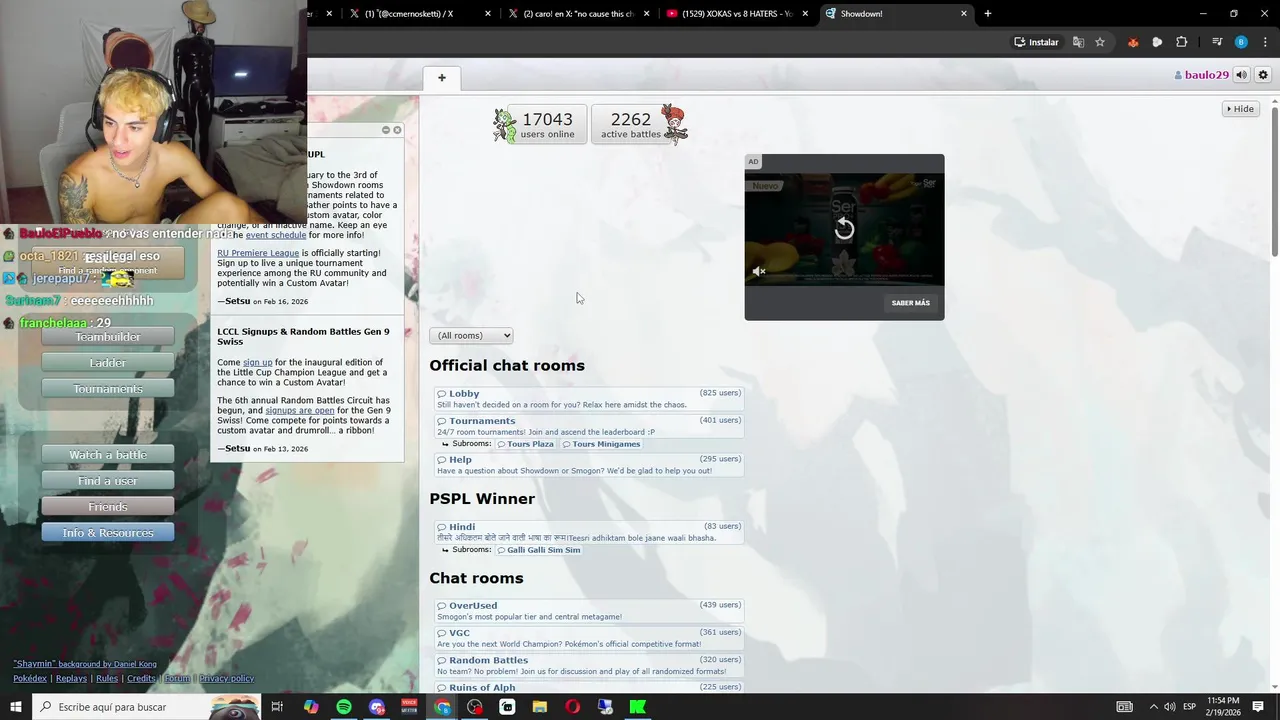Open the system volume tray icon
The height and width of the screenshot is (720, 1280).
pyautogui.click(x=1169, y=707)
